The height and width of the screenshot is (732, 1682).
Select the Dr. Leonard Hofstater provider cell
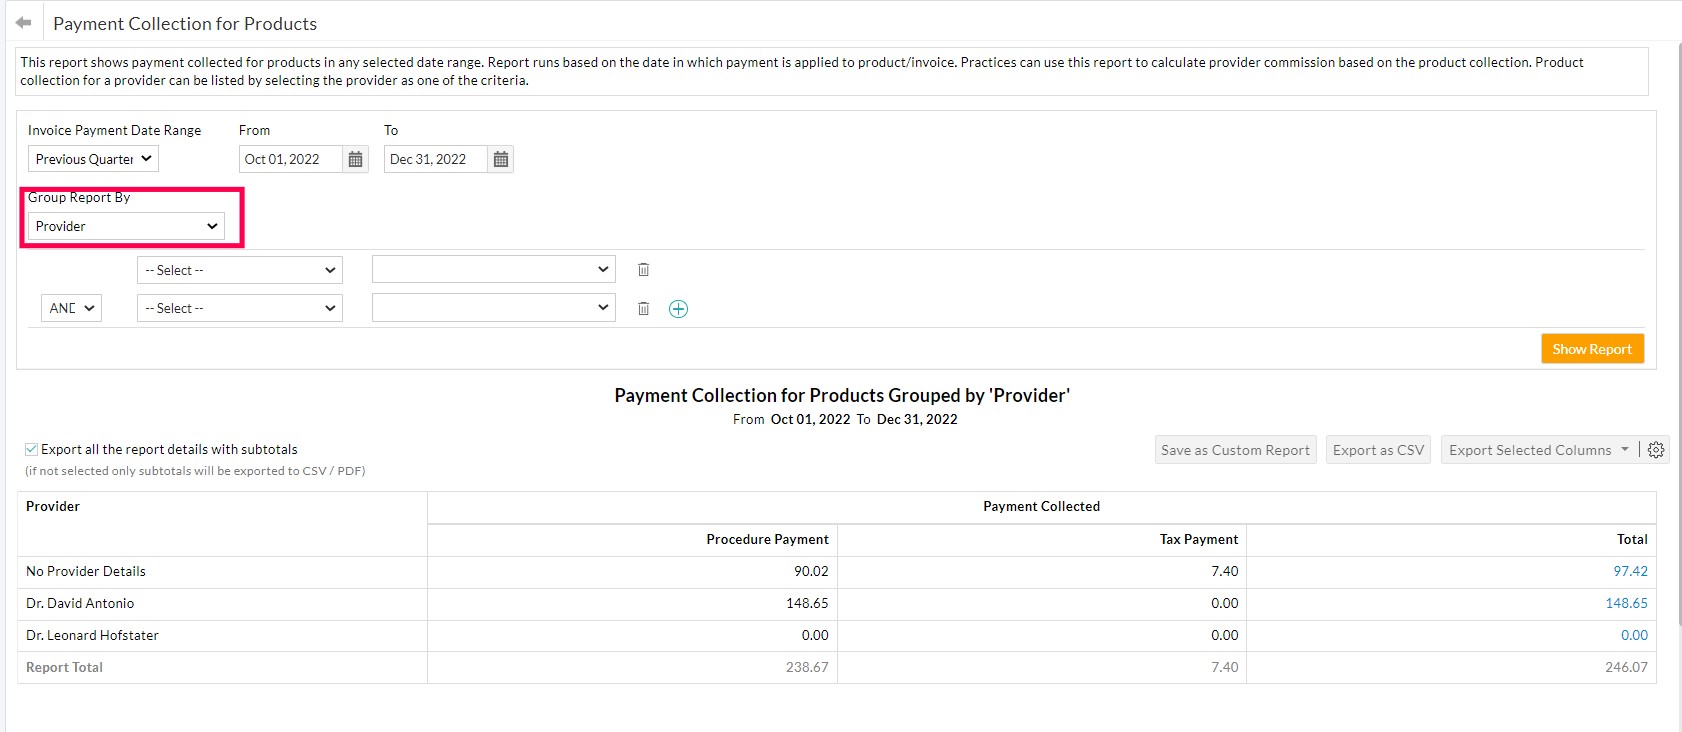click(x=222, y=635)
